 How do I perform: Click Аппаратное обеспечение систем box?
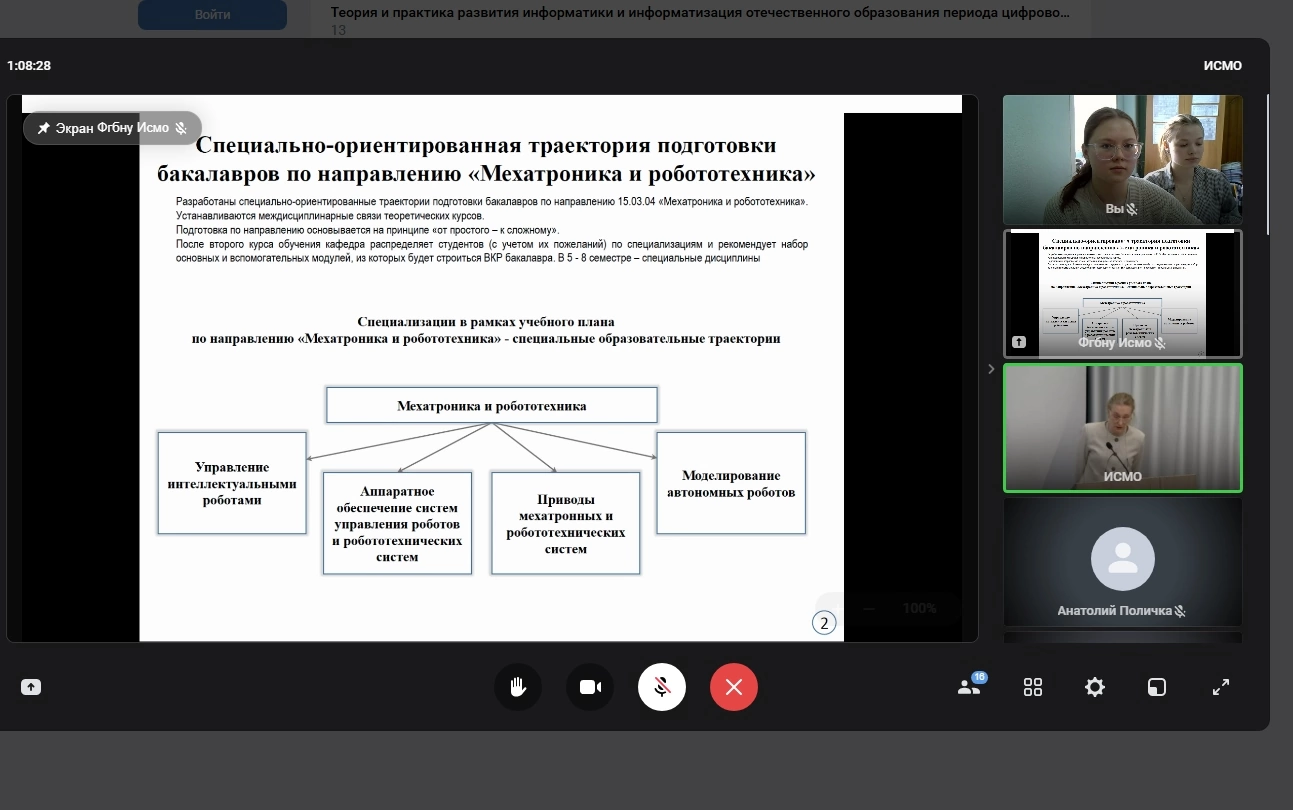point(397,523)
